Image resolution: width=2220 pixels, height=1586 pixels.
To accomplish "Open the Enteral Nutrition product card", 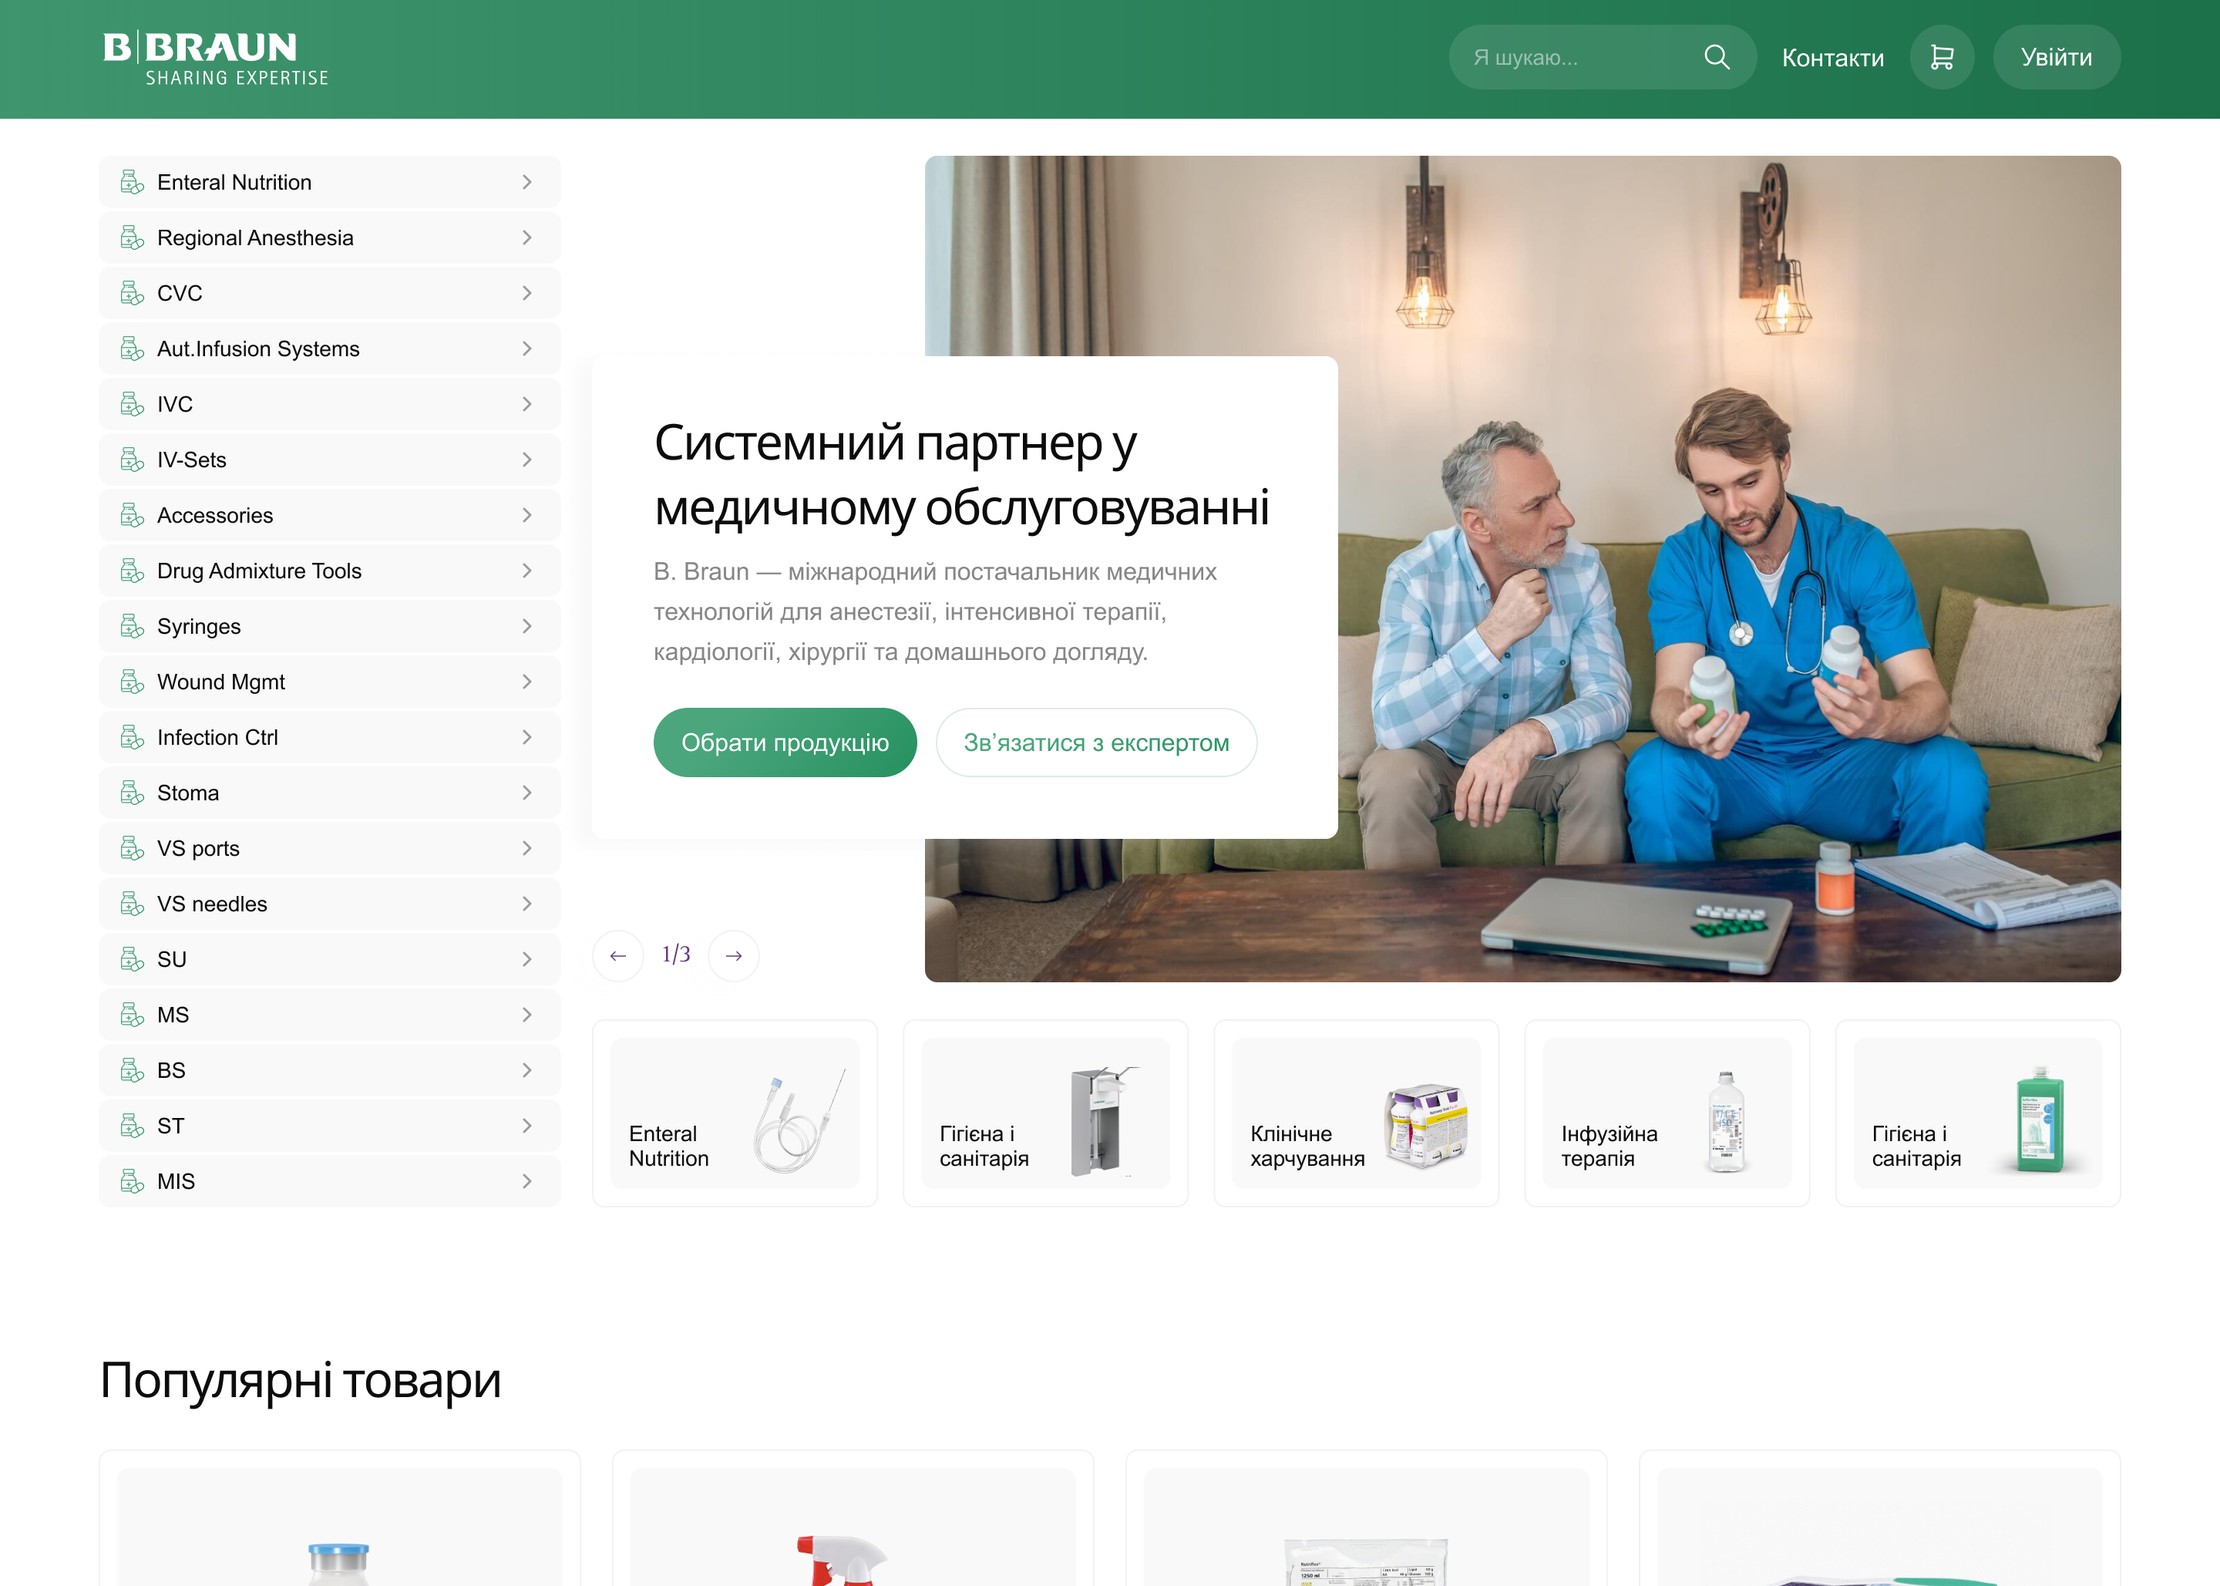I will (x=735, y=1113).
